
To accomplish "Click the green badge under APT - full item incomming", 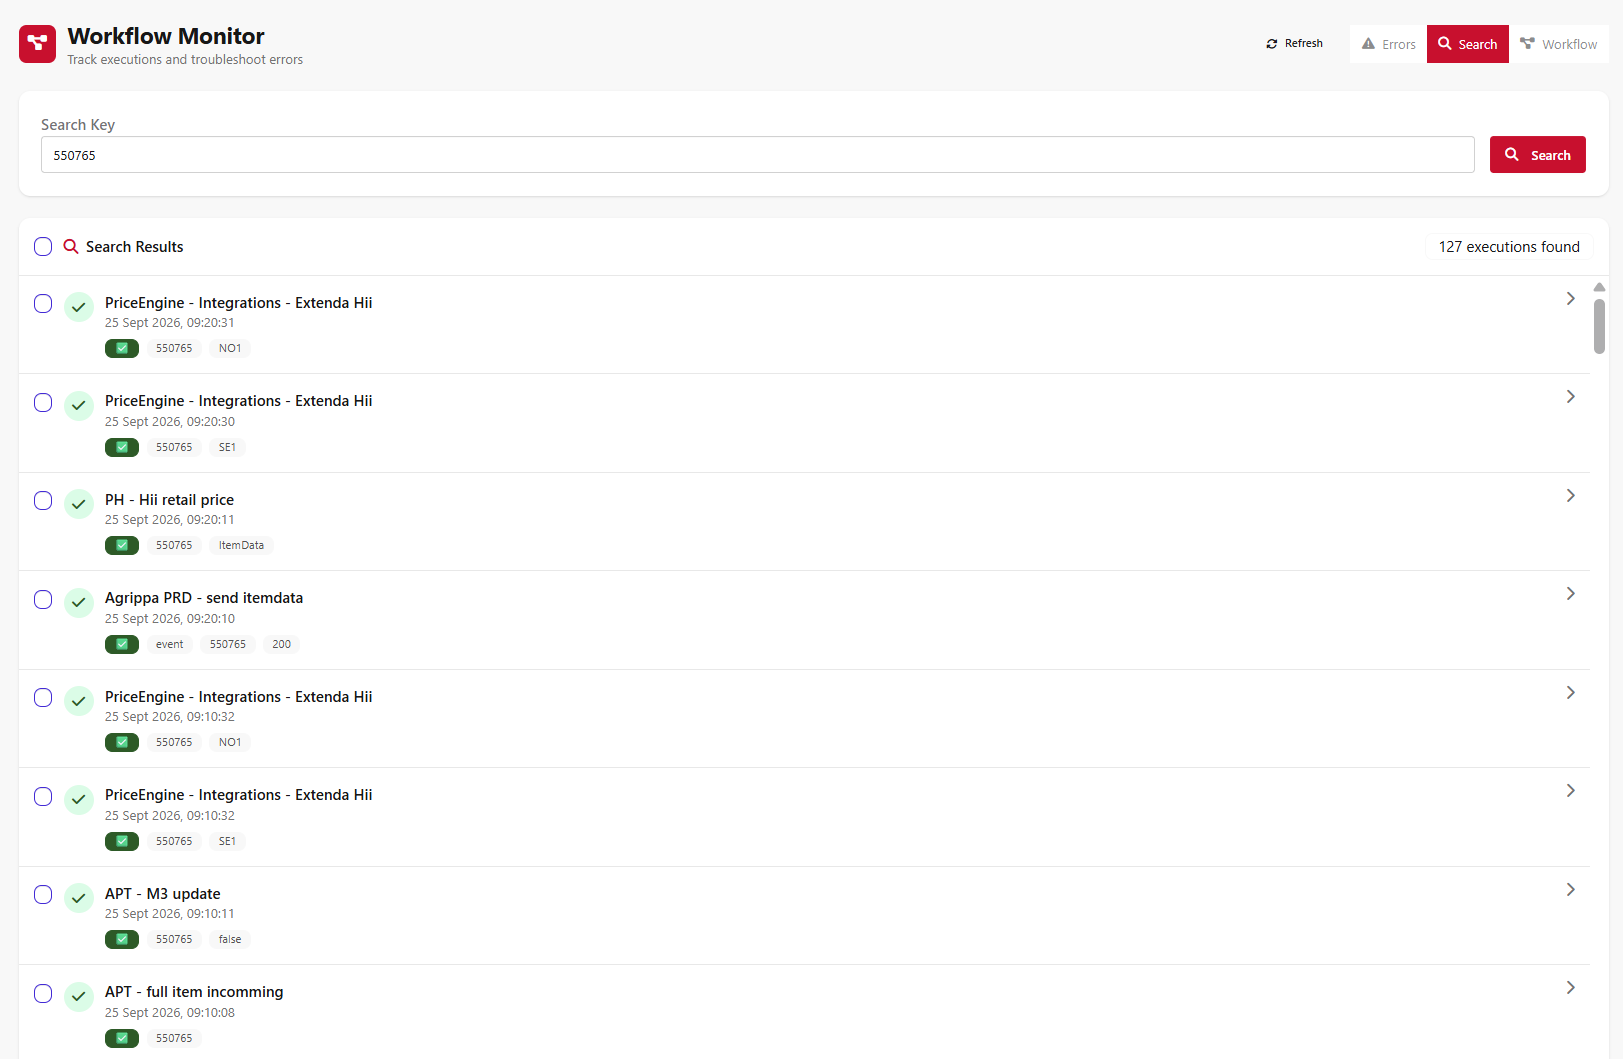I will 122,1038.
